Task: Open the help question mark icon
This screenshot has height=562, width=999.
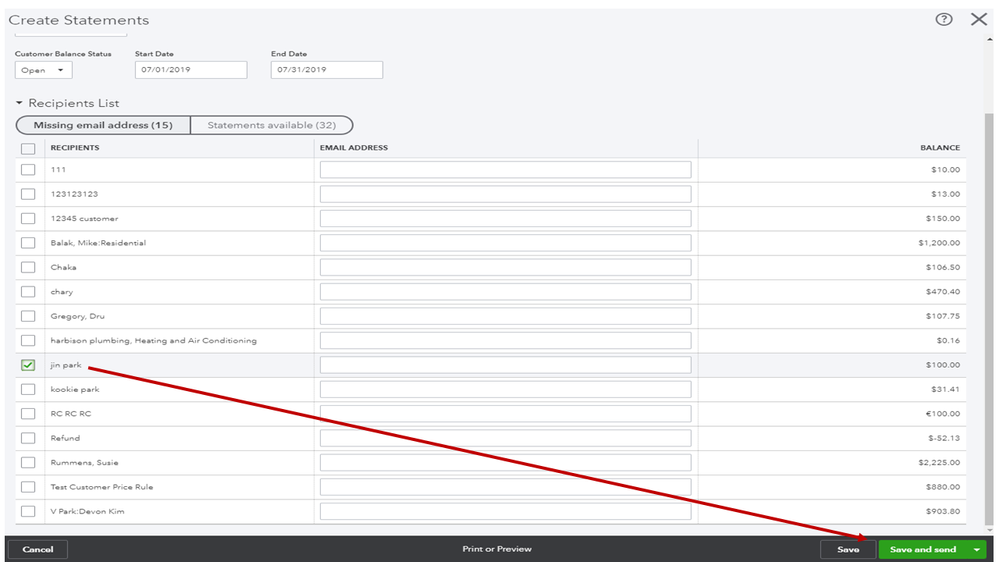Action: point(944,19)
